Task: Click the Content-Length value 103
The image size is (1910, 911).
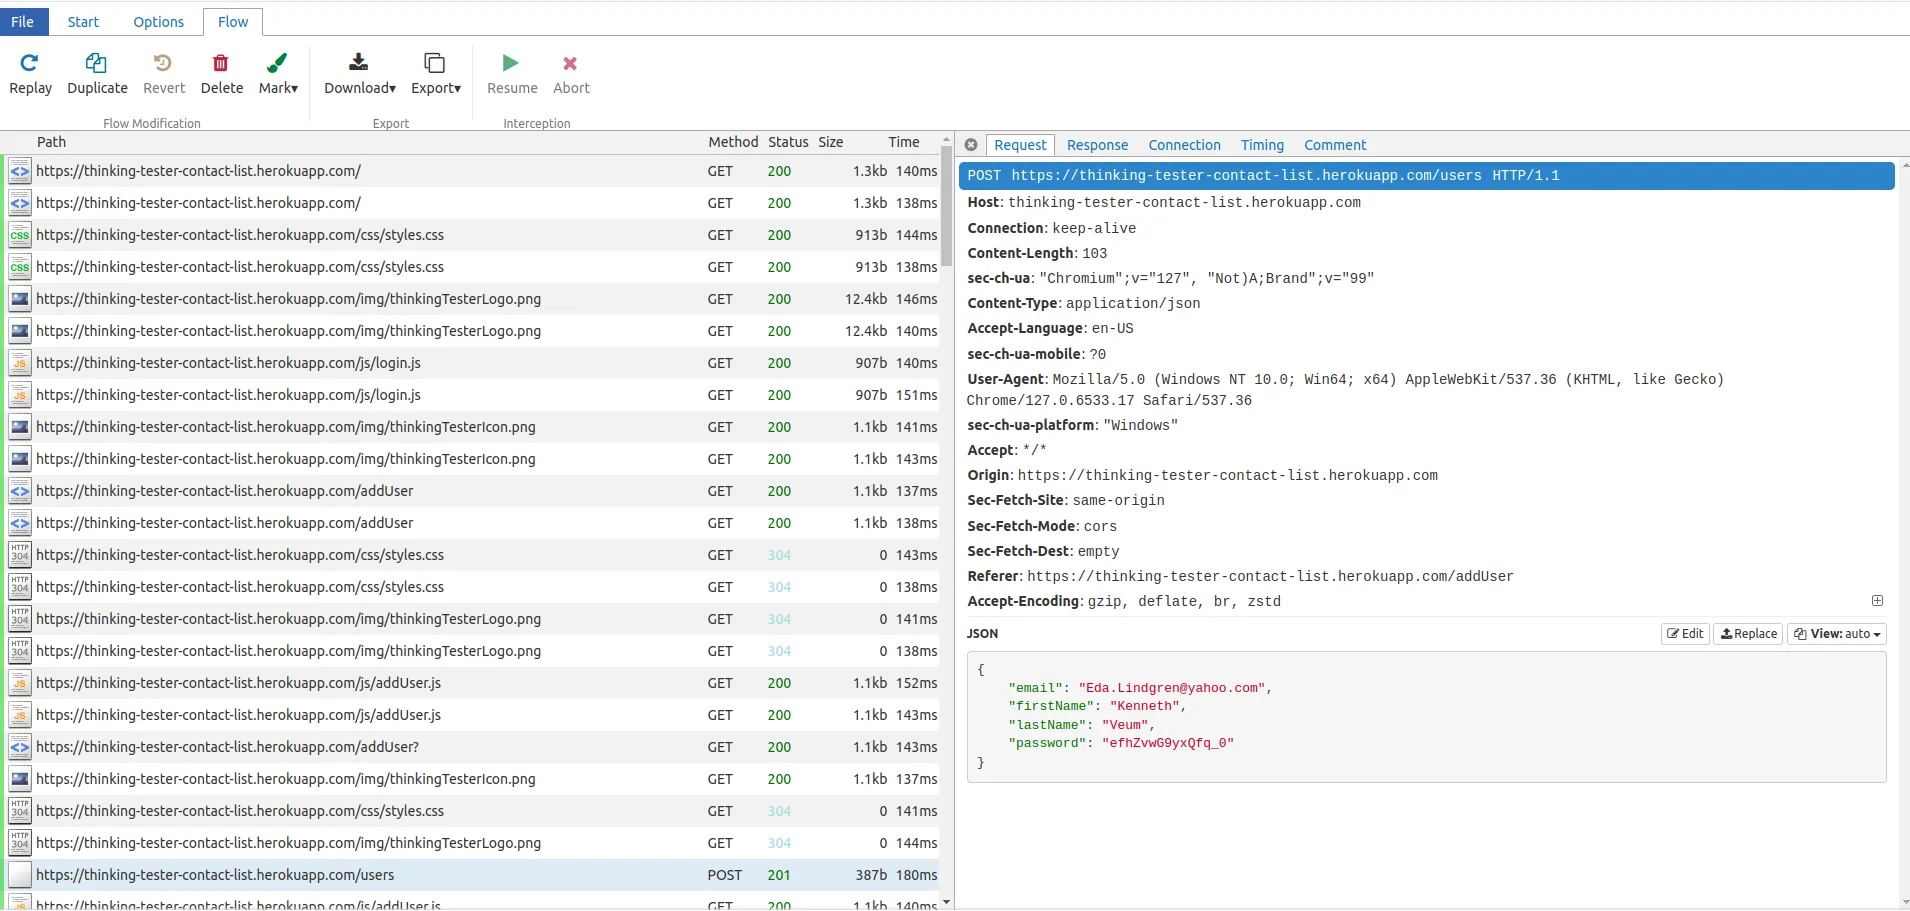Action: click(x=1095, y=254)
